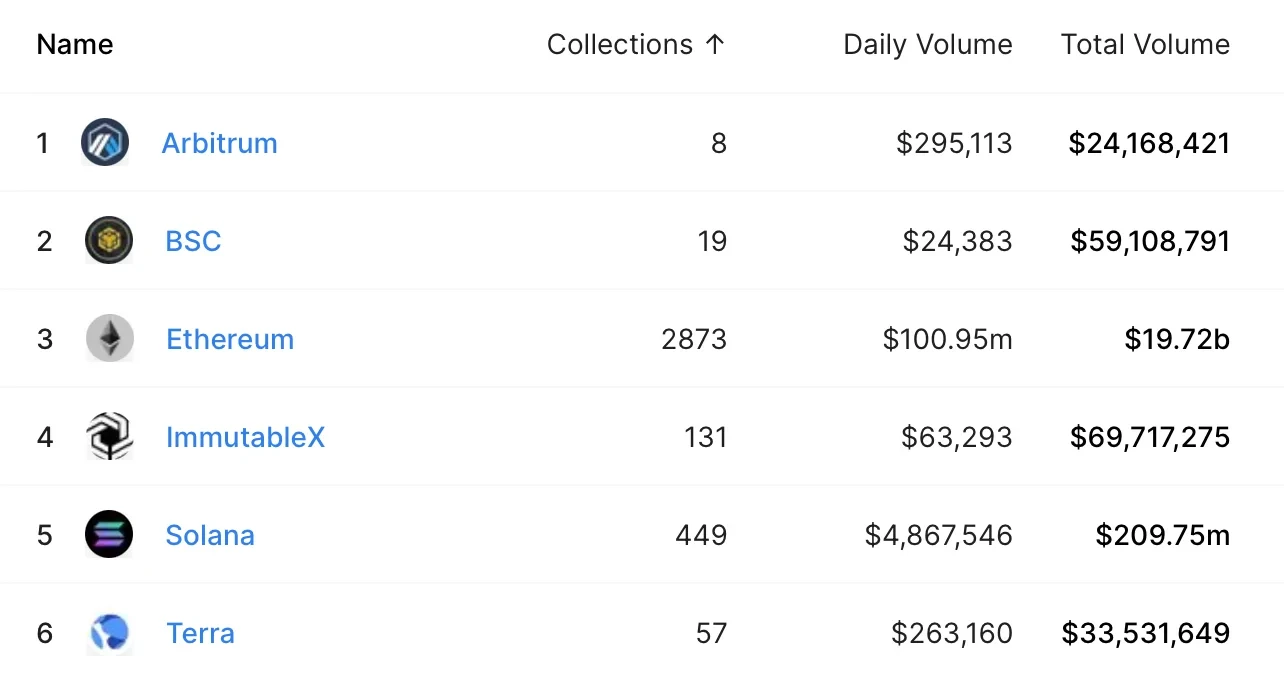1284x678 pixels.
Task: Visit the Solana chain link
Action: click(210, 535)
